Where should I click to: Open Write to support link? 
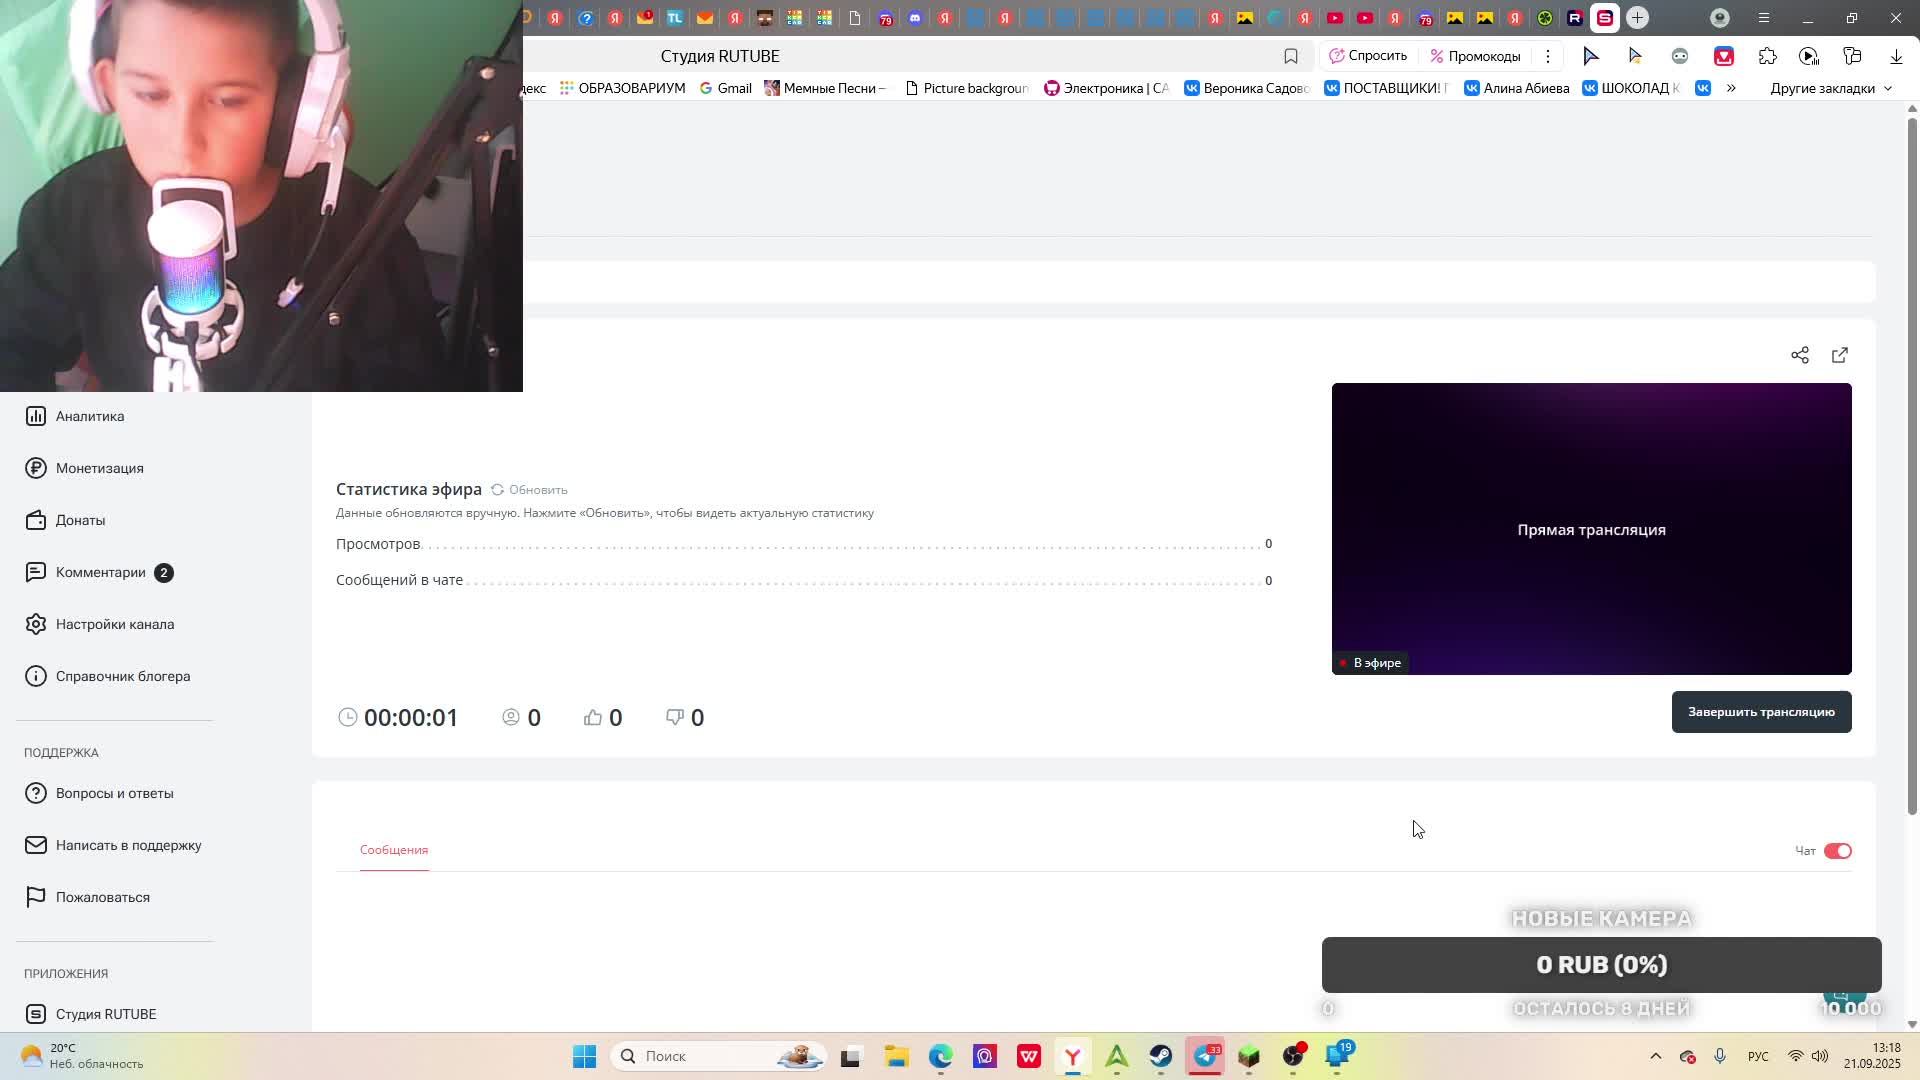coord(128,845)
